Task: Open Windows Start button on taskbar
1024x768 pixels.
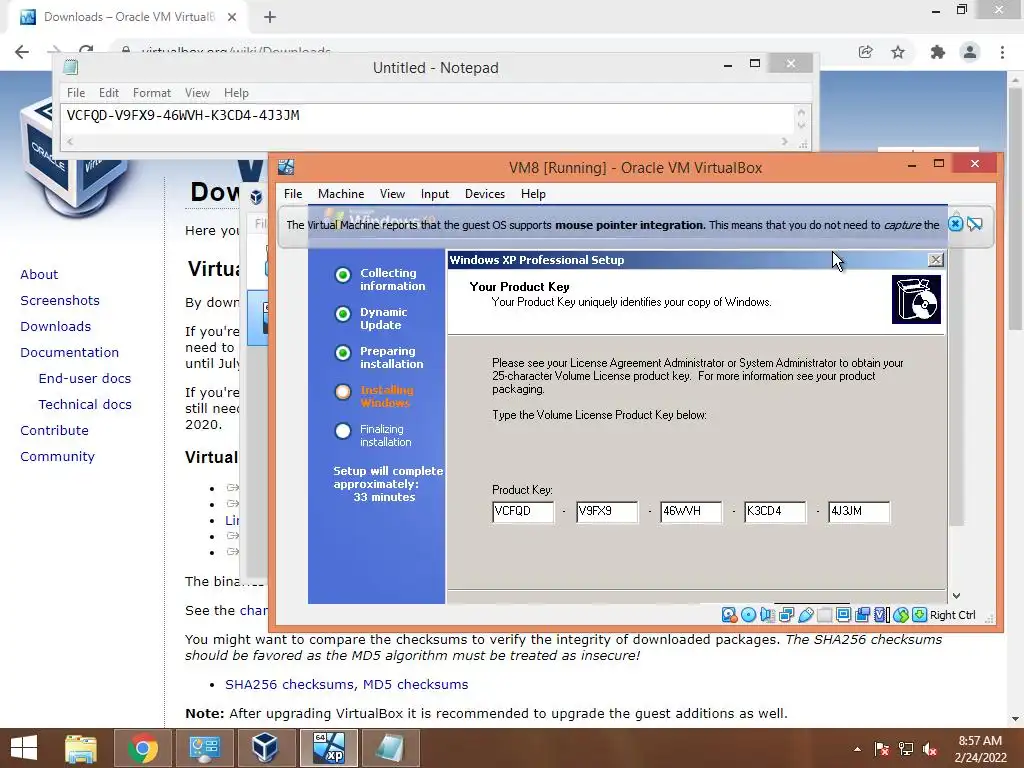Action: [x=24, y=748]
